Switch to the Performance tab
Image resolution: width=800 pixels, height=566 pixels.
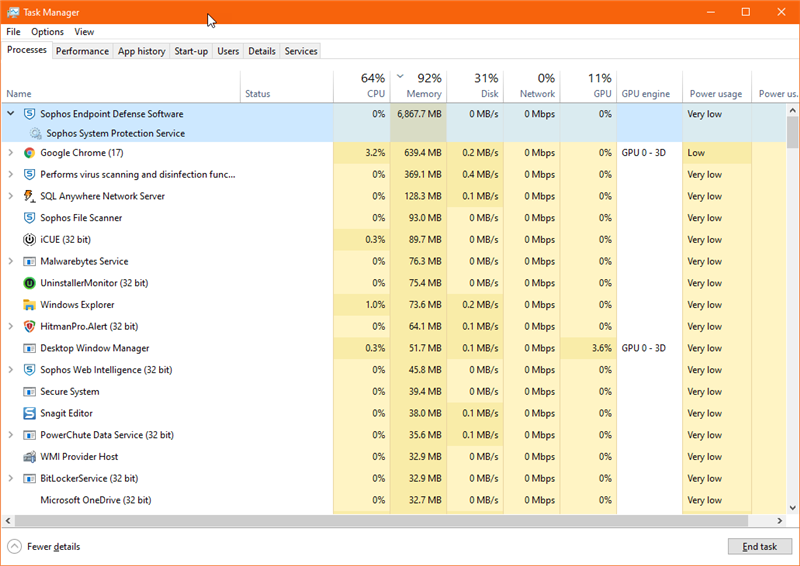tap(82, 51)
